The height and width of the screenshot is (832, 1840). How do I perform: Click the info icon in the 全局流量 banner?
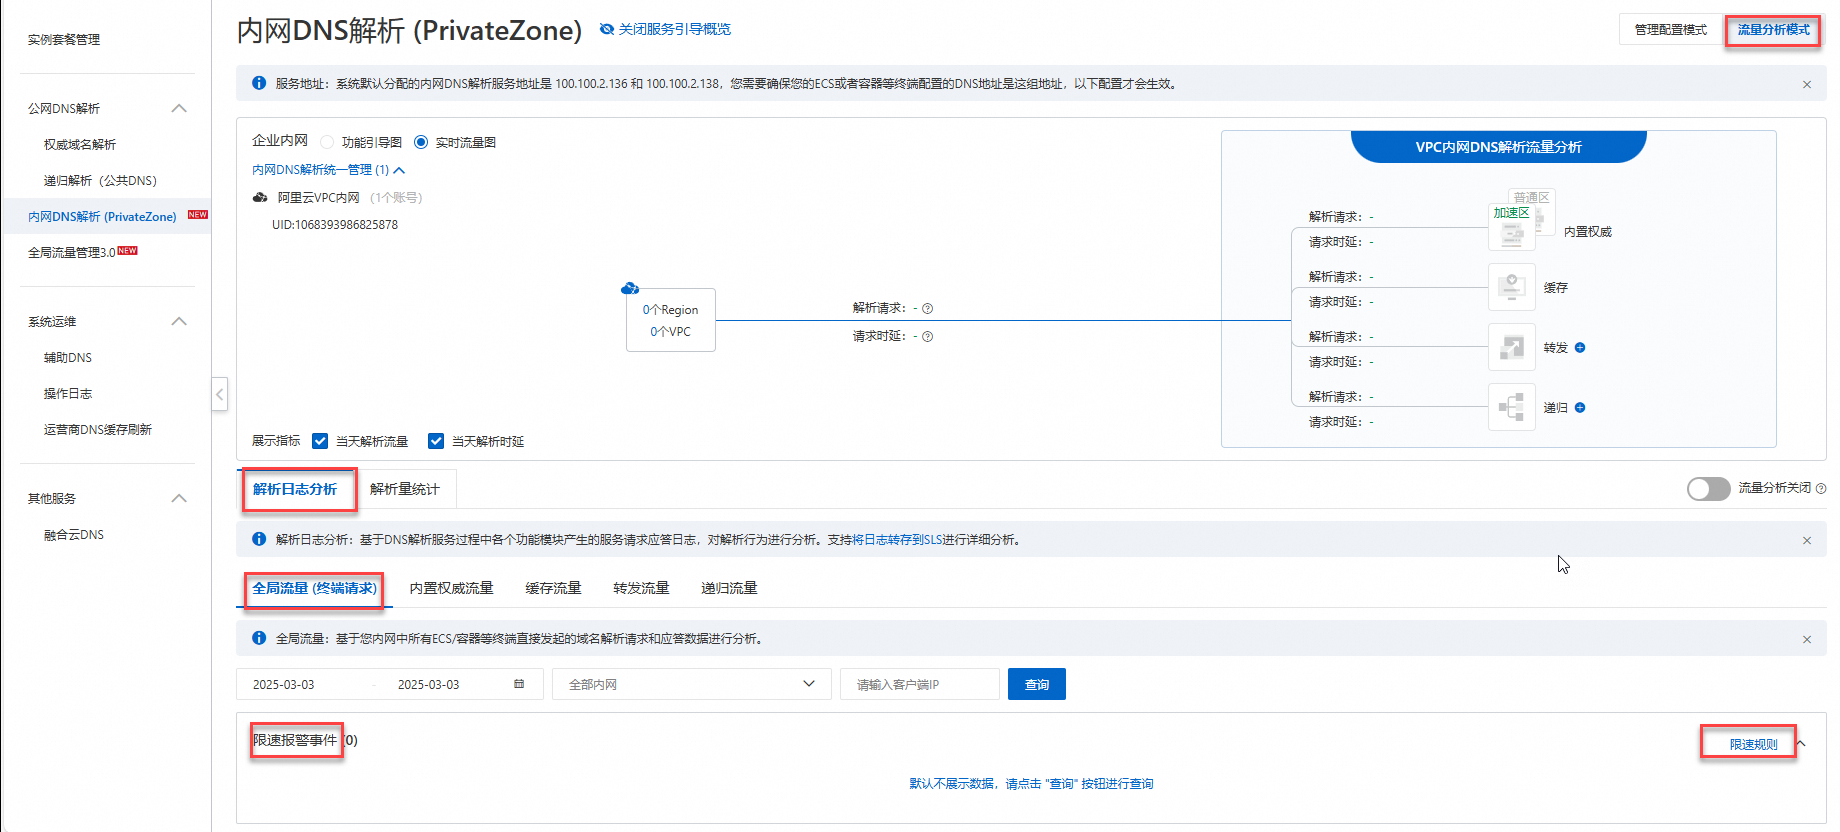tap(259, 638)
